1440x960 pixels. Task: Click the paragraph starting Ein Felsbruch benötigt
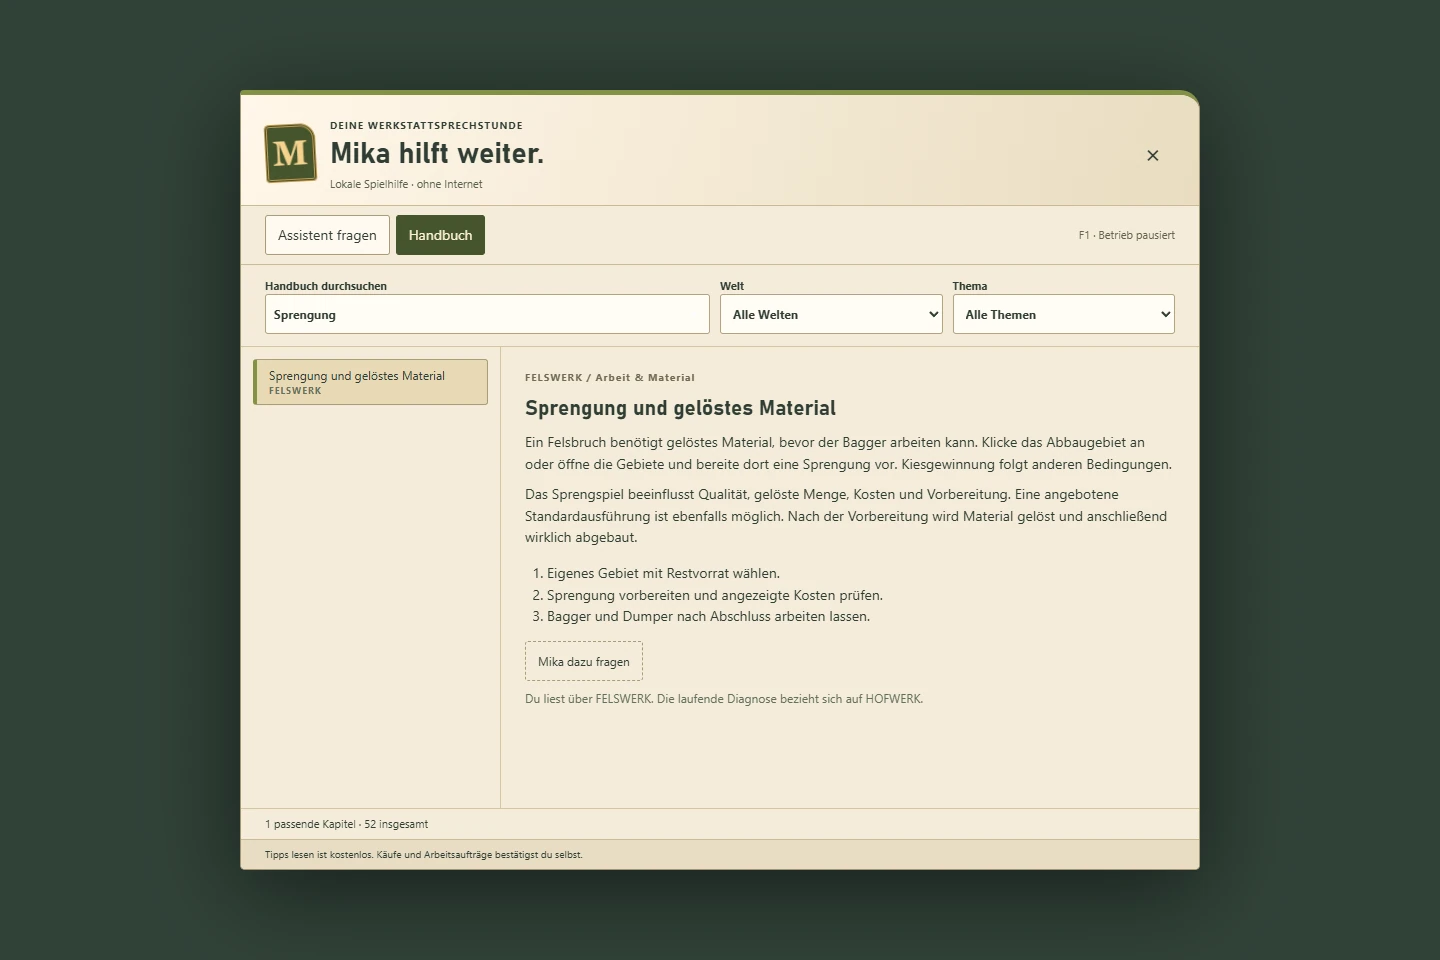point(848,453)
